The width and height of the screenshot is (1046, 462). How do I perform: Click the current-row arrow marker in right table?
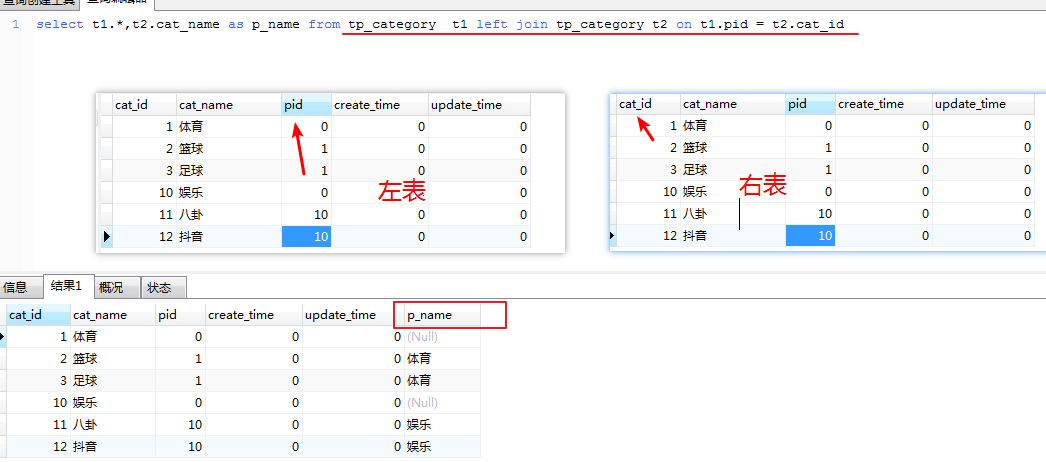[611, 237]
